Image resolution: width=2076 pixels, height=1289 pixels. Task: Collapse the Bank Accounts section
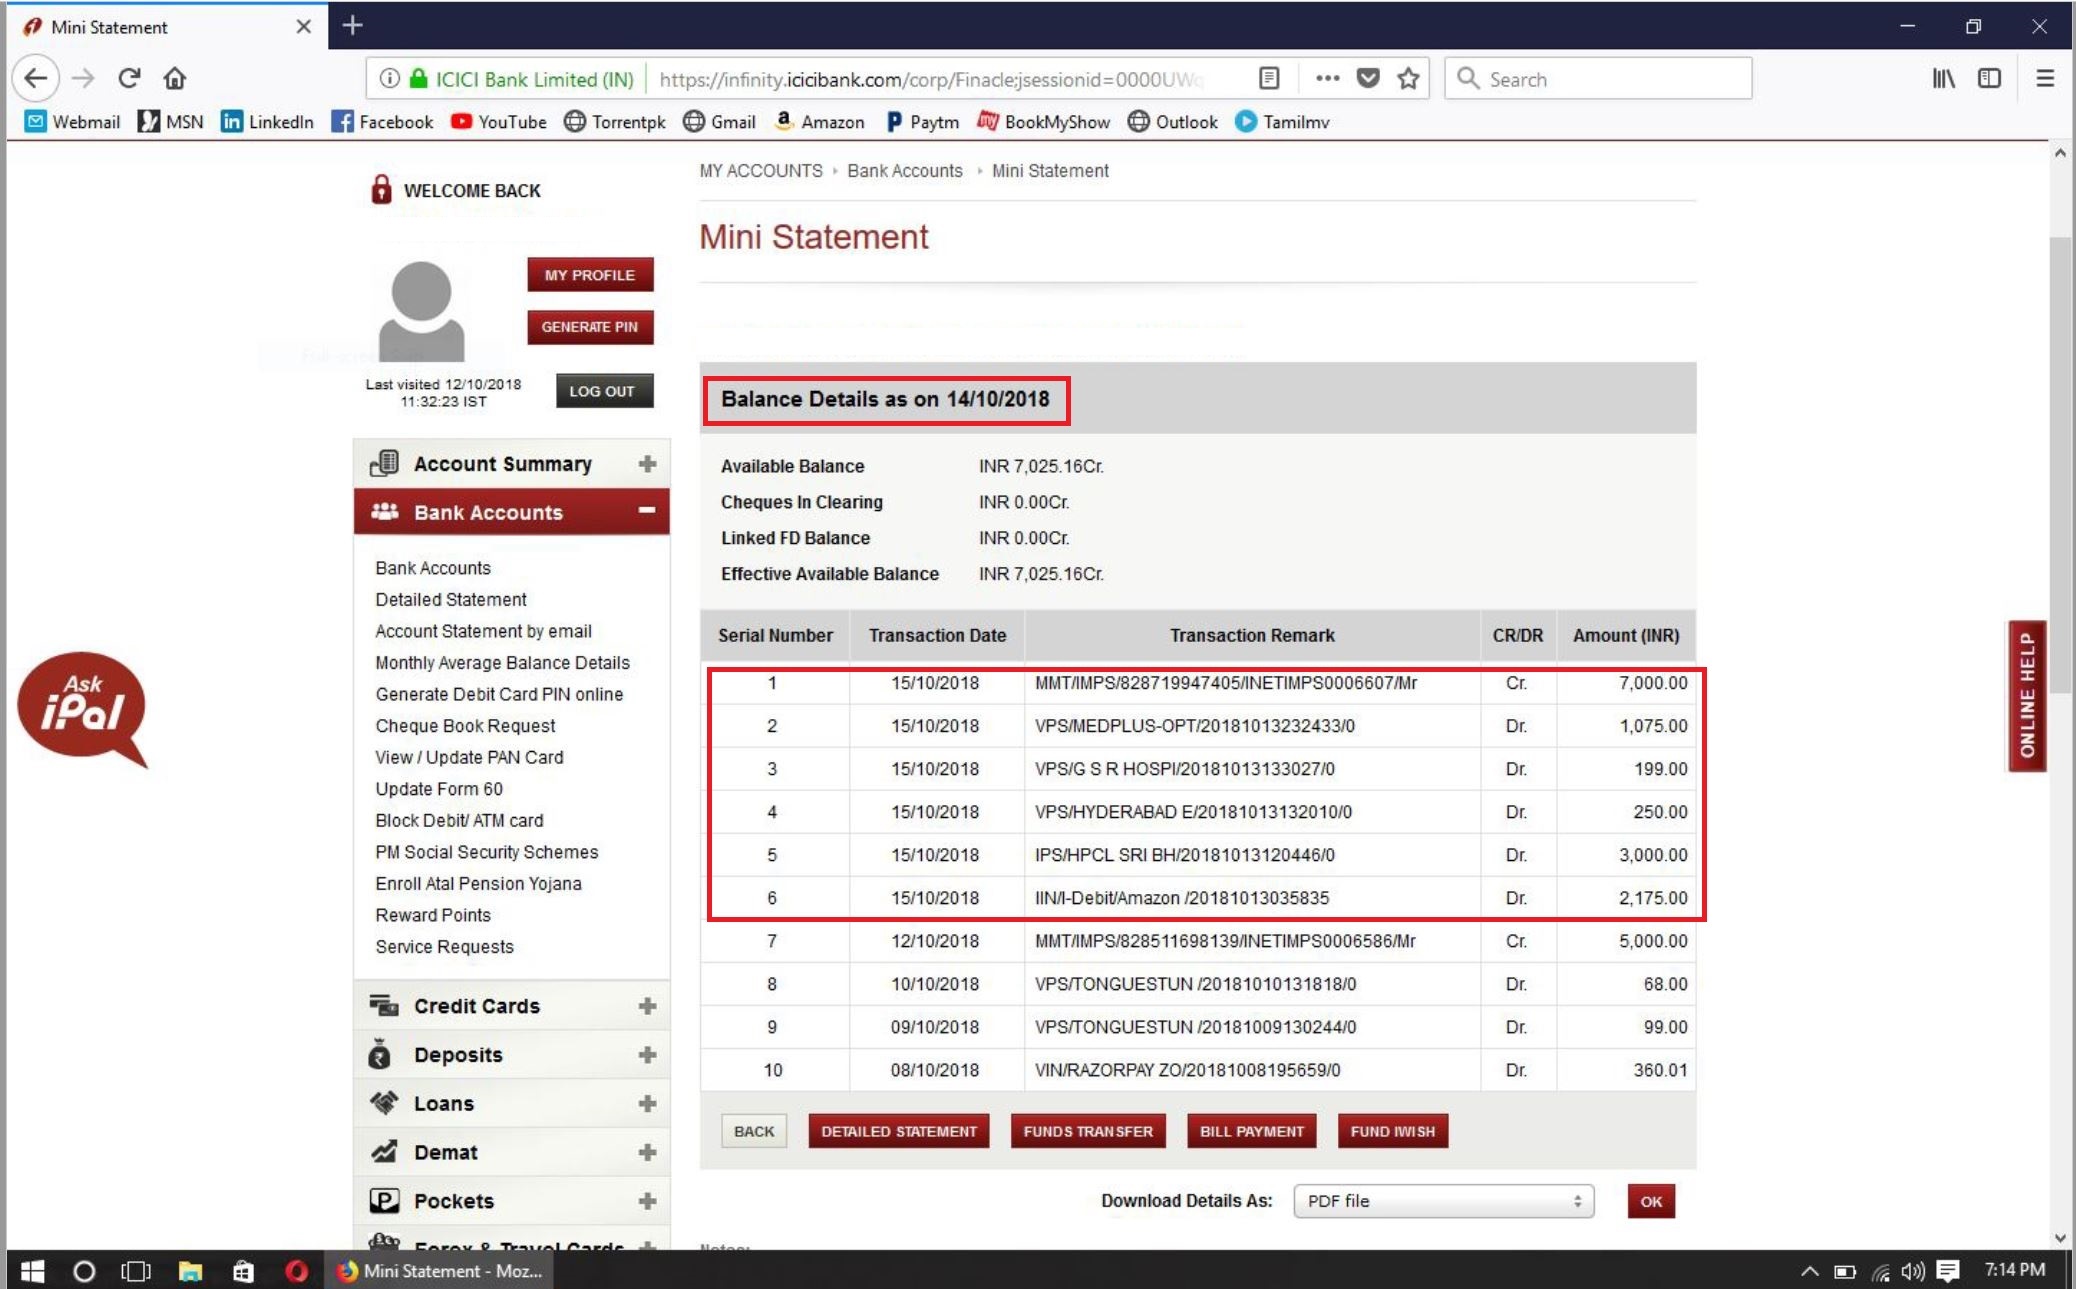pyautogui.click(x=647, y=511)
